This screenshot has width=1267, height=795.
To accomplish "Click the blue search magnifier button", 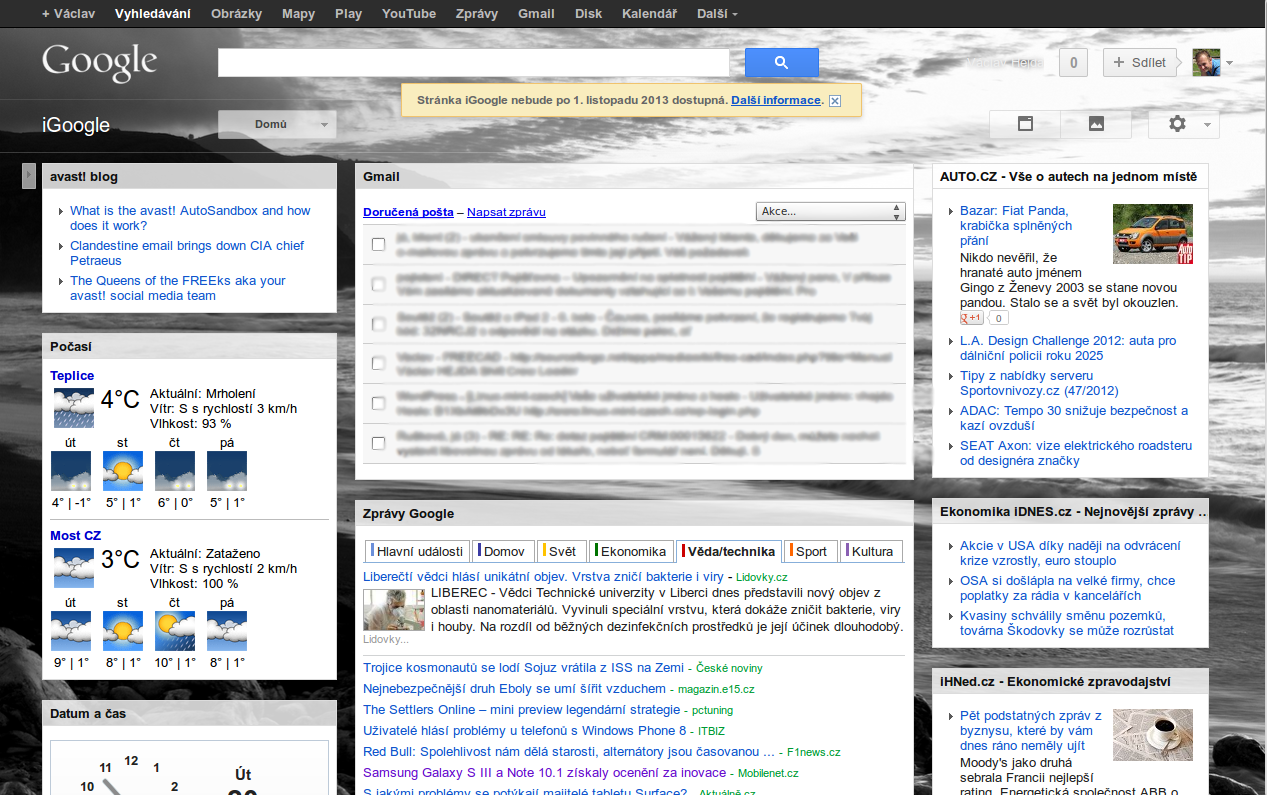I will pos(781,63).
